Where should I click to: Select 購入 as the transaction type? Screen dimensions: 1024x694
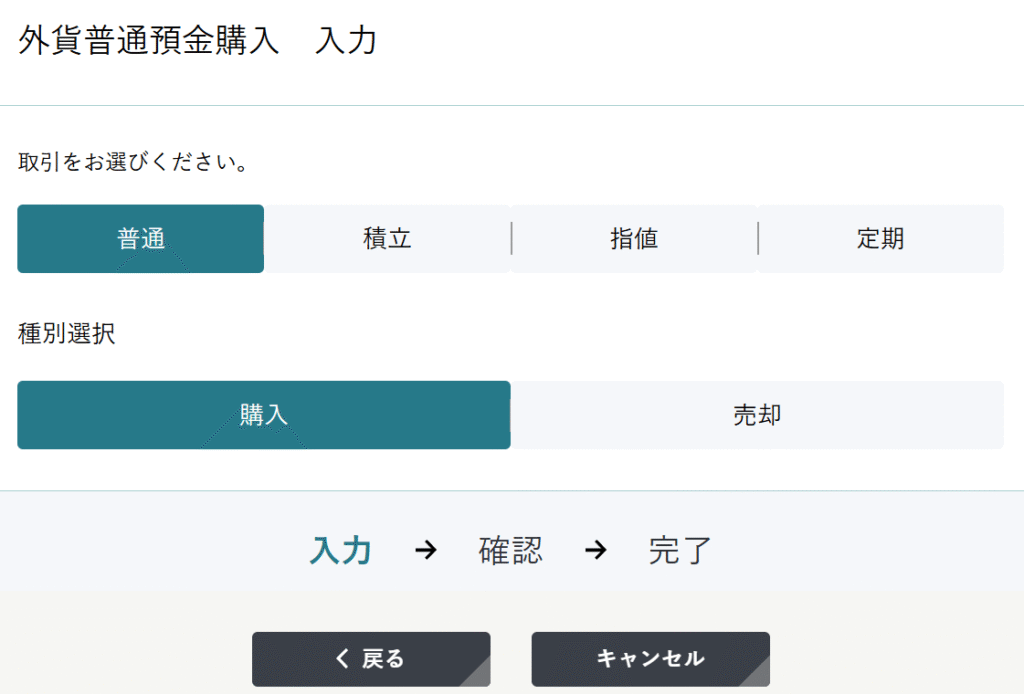264,415
